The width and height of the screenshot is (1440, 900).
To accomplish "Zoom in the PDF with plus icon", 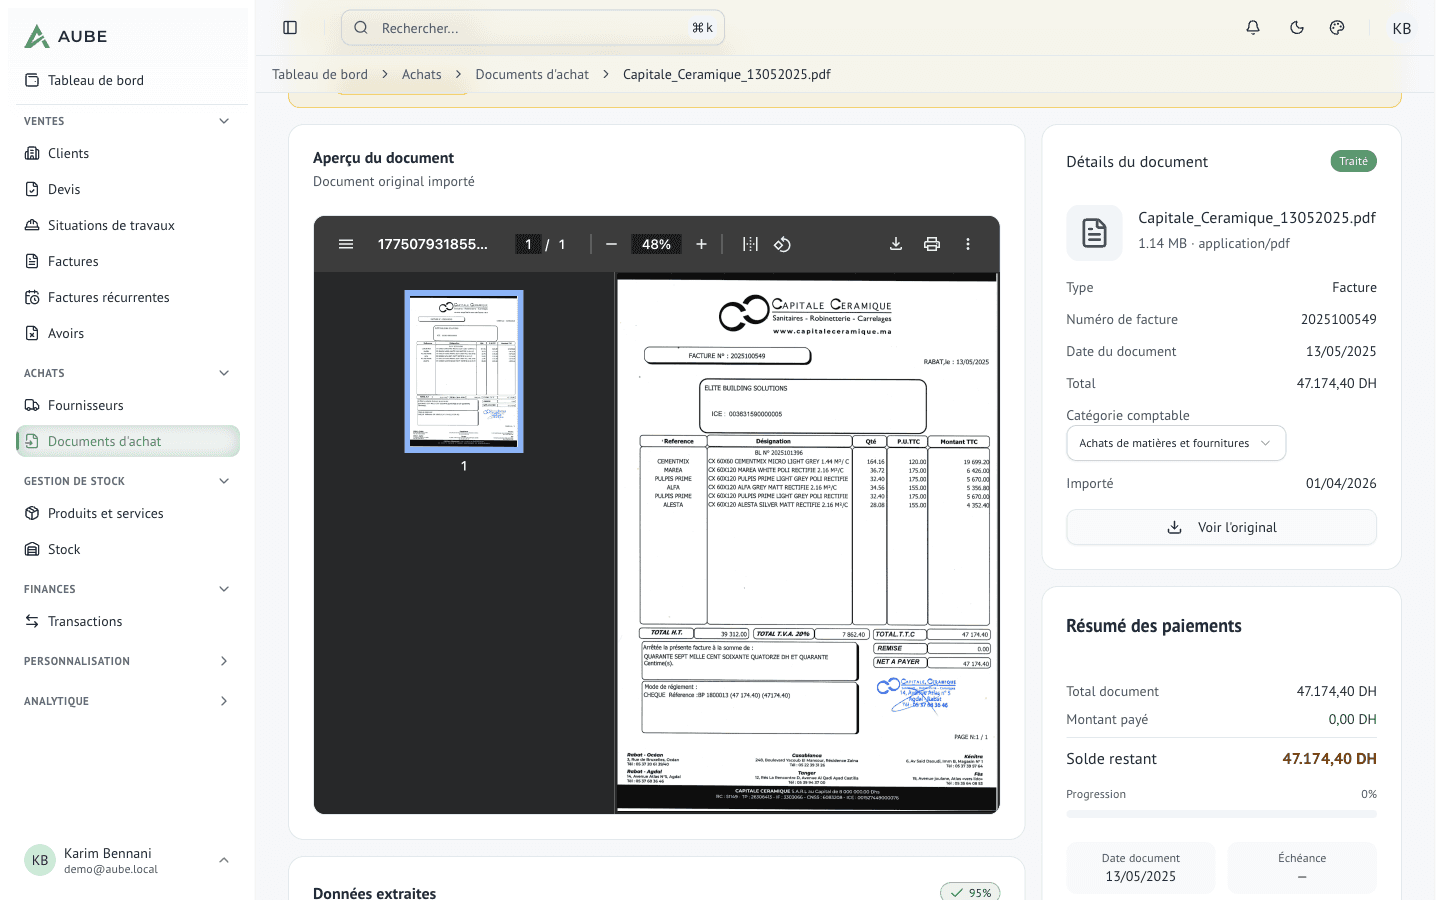I will tap(701, 244).
